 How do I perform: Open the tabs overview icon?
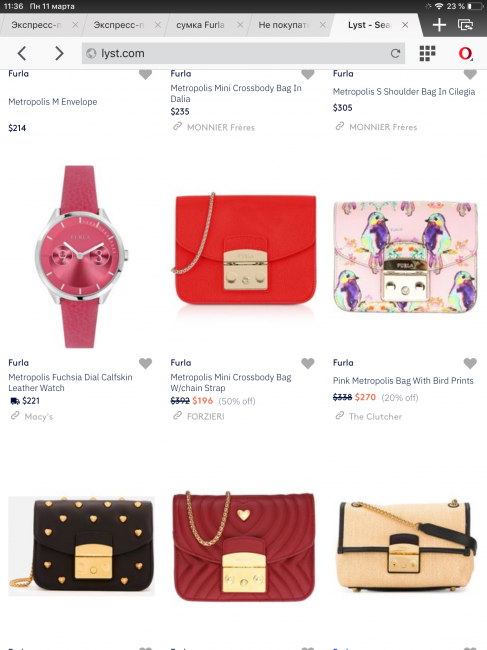point(465,25)
